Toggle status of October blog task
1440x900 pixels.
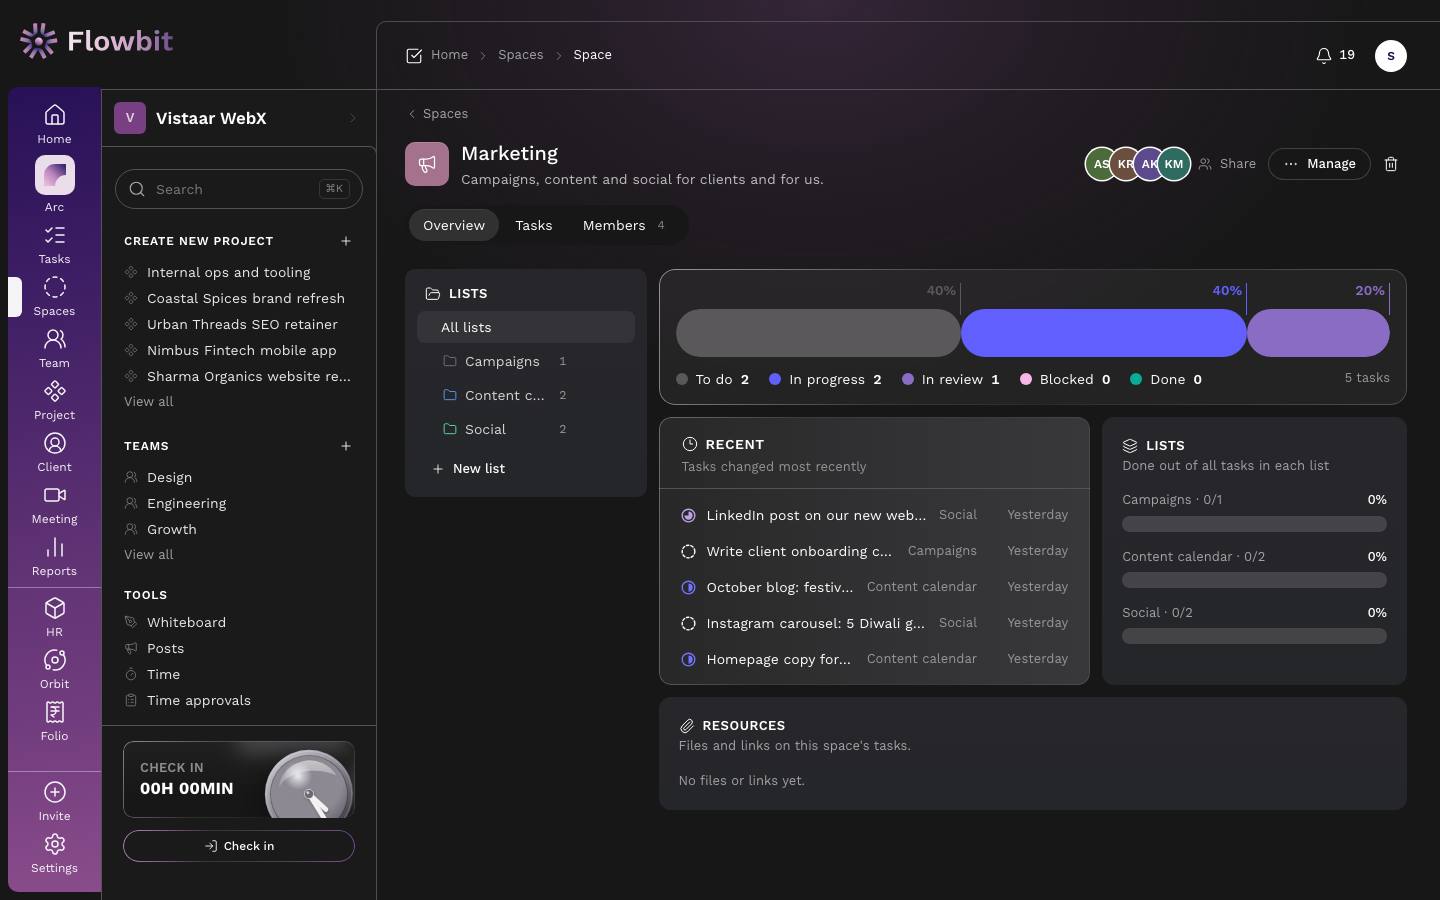pyautogui.click(x=688, y=588)
